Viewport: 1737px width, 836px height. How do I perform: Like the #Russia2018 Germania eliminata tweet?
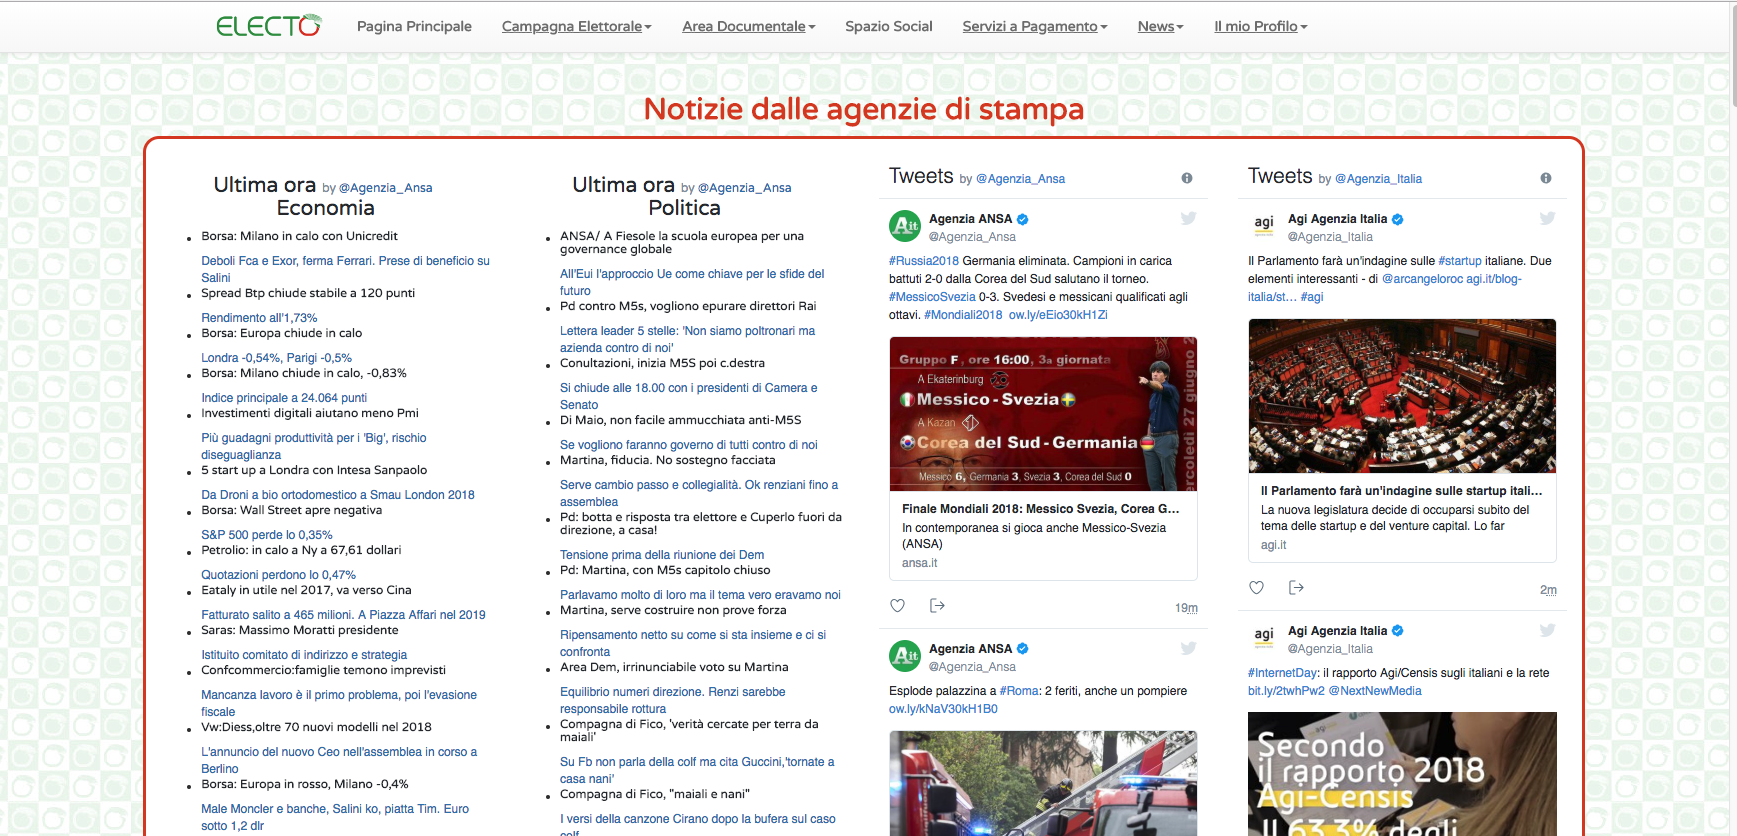coord(898,605)
